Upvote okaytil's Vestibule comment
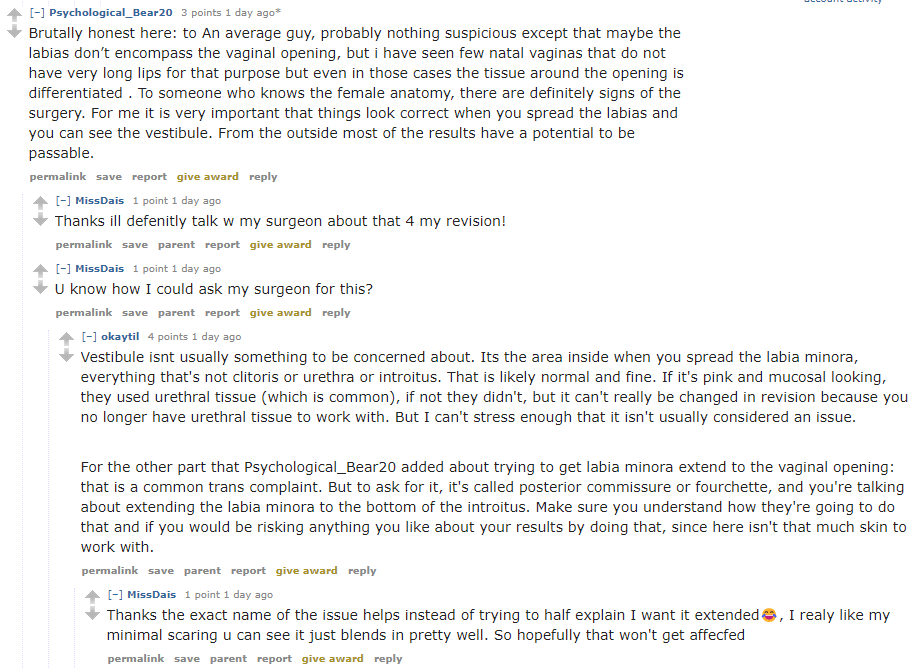 [66, 339]
